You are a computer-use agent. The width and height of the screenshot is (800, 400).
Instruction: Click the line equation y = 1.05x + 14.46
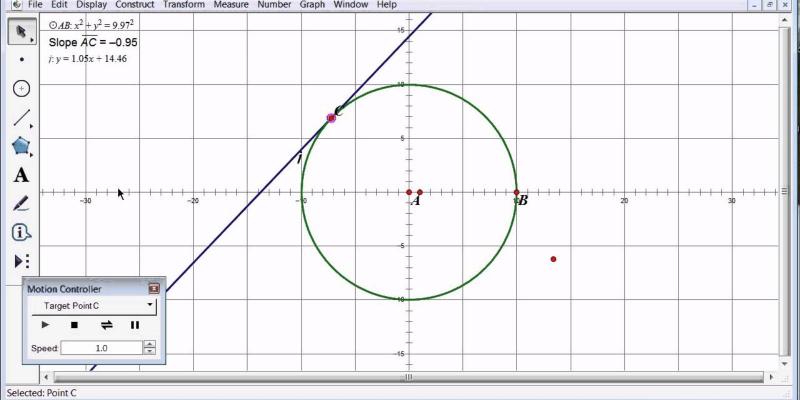88,59
